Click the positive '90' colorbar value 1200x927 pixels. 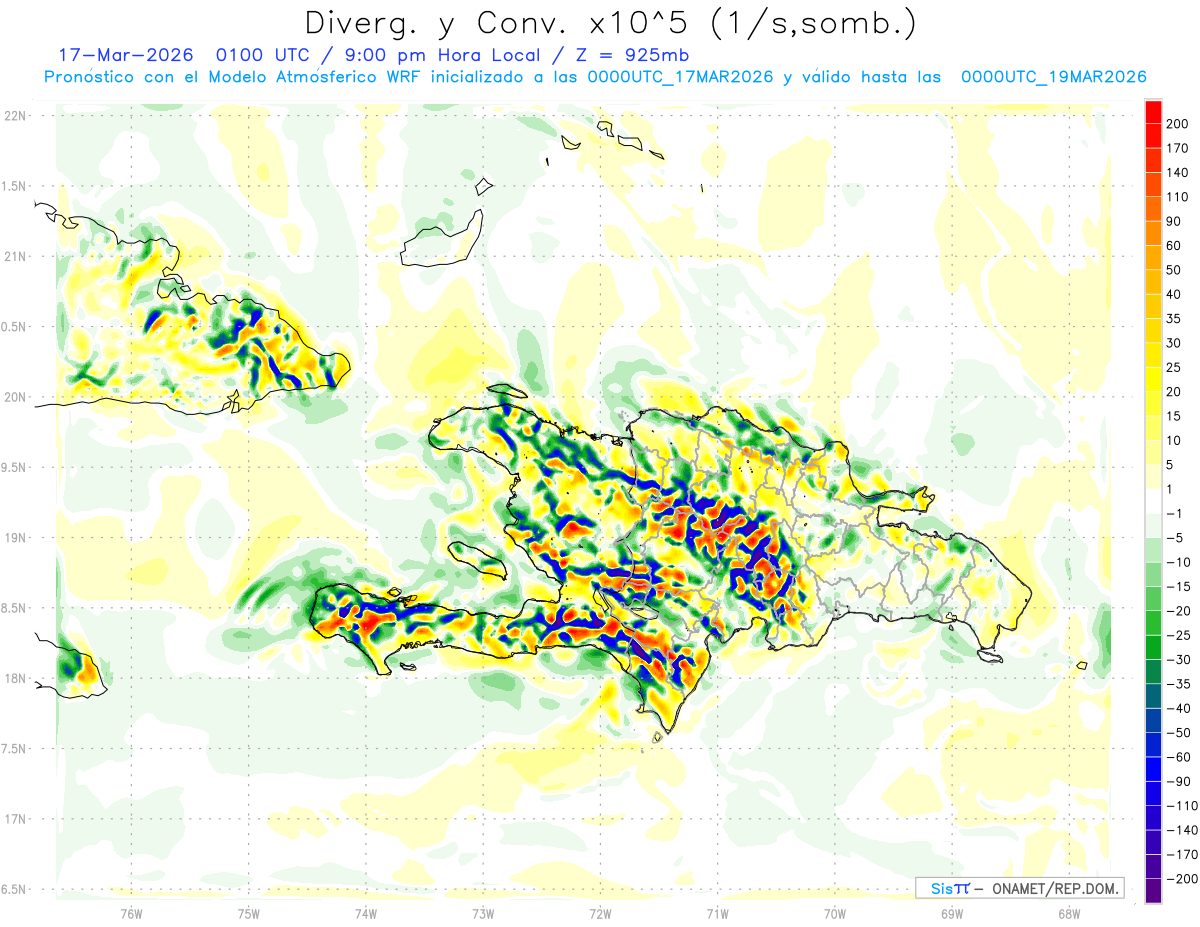(x=1174, y=221)
